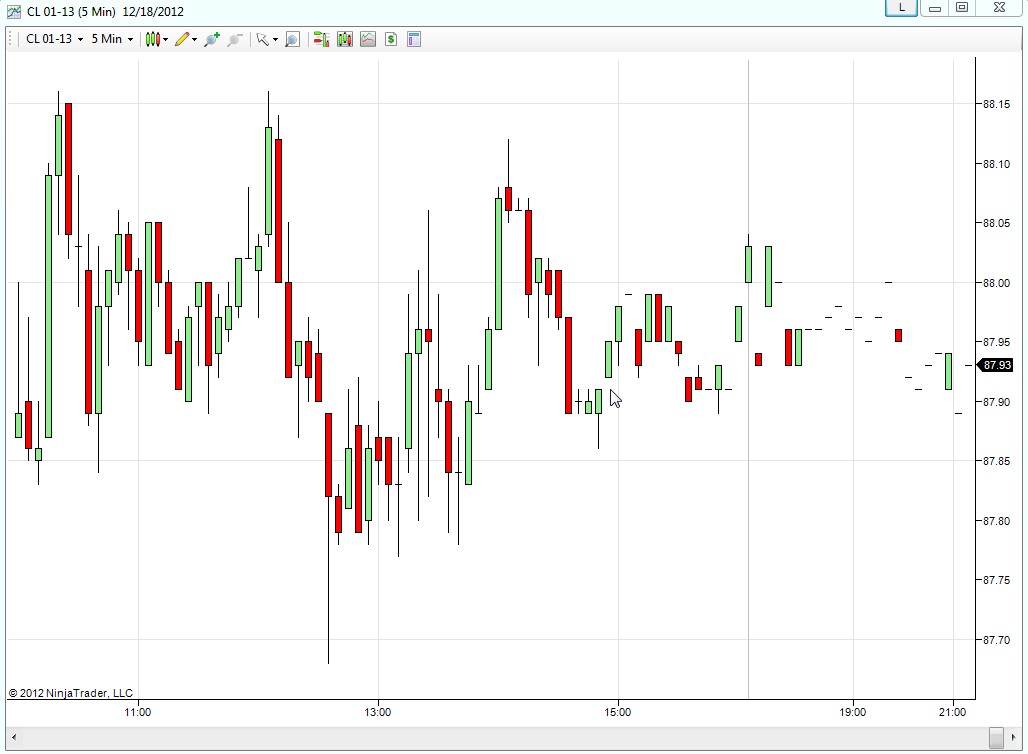Click the zoom frame magnifier icon

[x=292, y=39]
